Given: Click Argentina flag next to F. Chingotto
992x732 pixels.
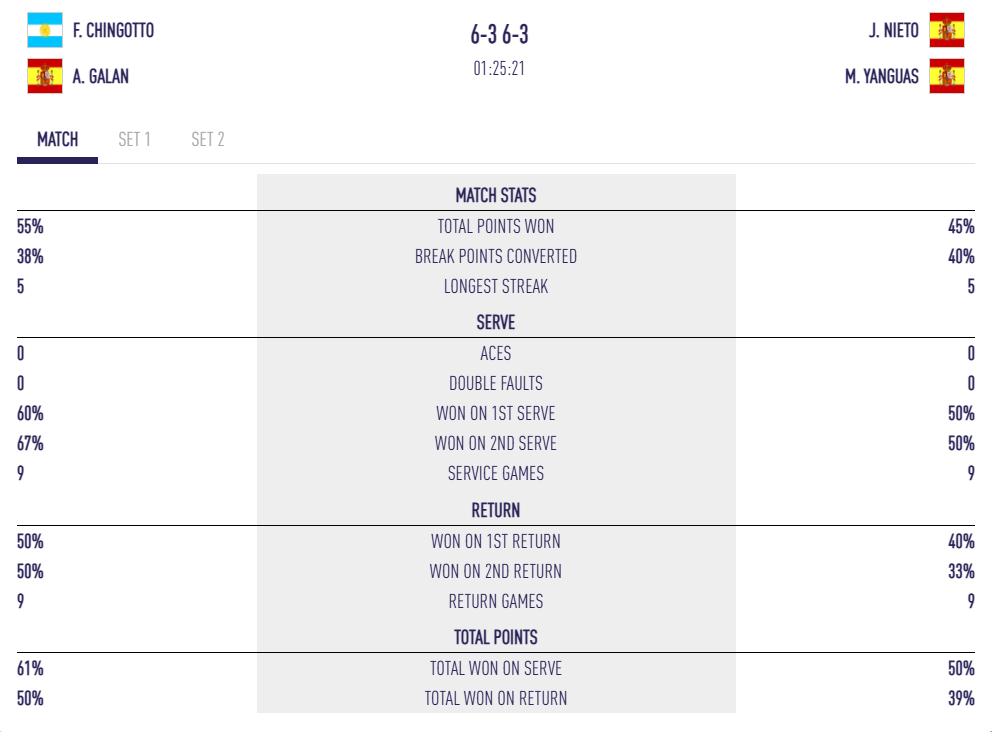Looking at the screenshot, I should [x=45, y=30].
